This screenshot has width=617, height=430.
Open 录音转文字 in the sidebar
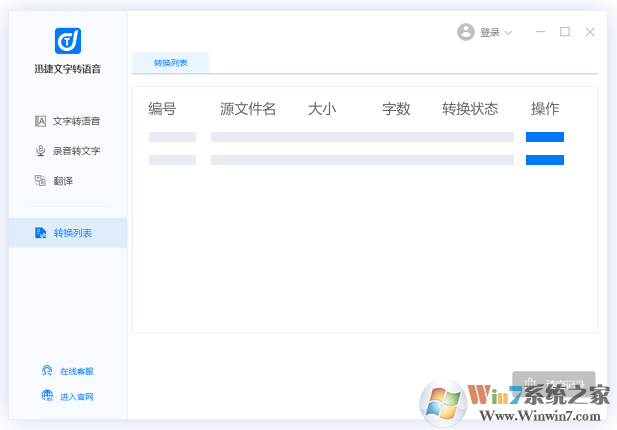(x=68, y=151)
